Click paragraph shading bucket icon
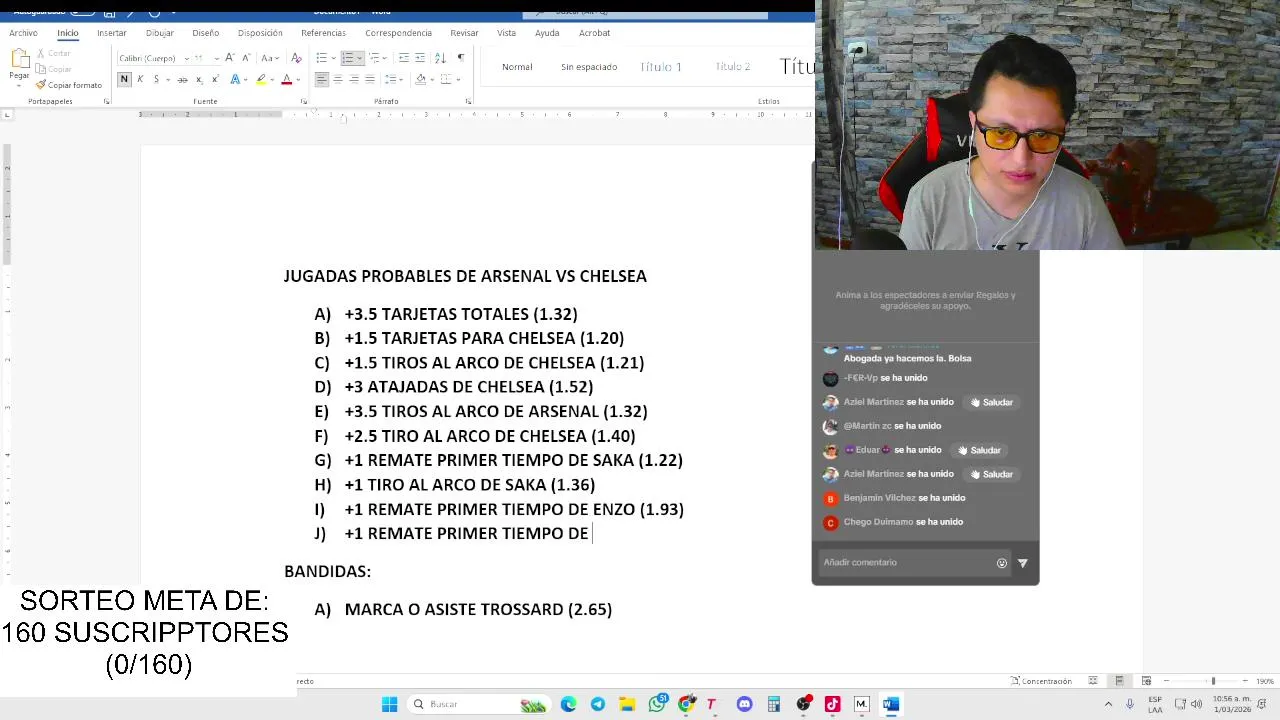This screenshot has width=1280, height=720. [x=420, y=79]
